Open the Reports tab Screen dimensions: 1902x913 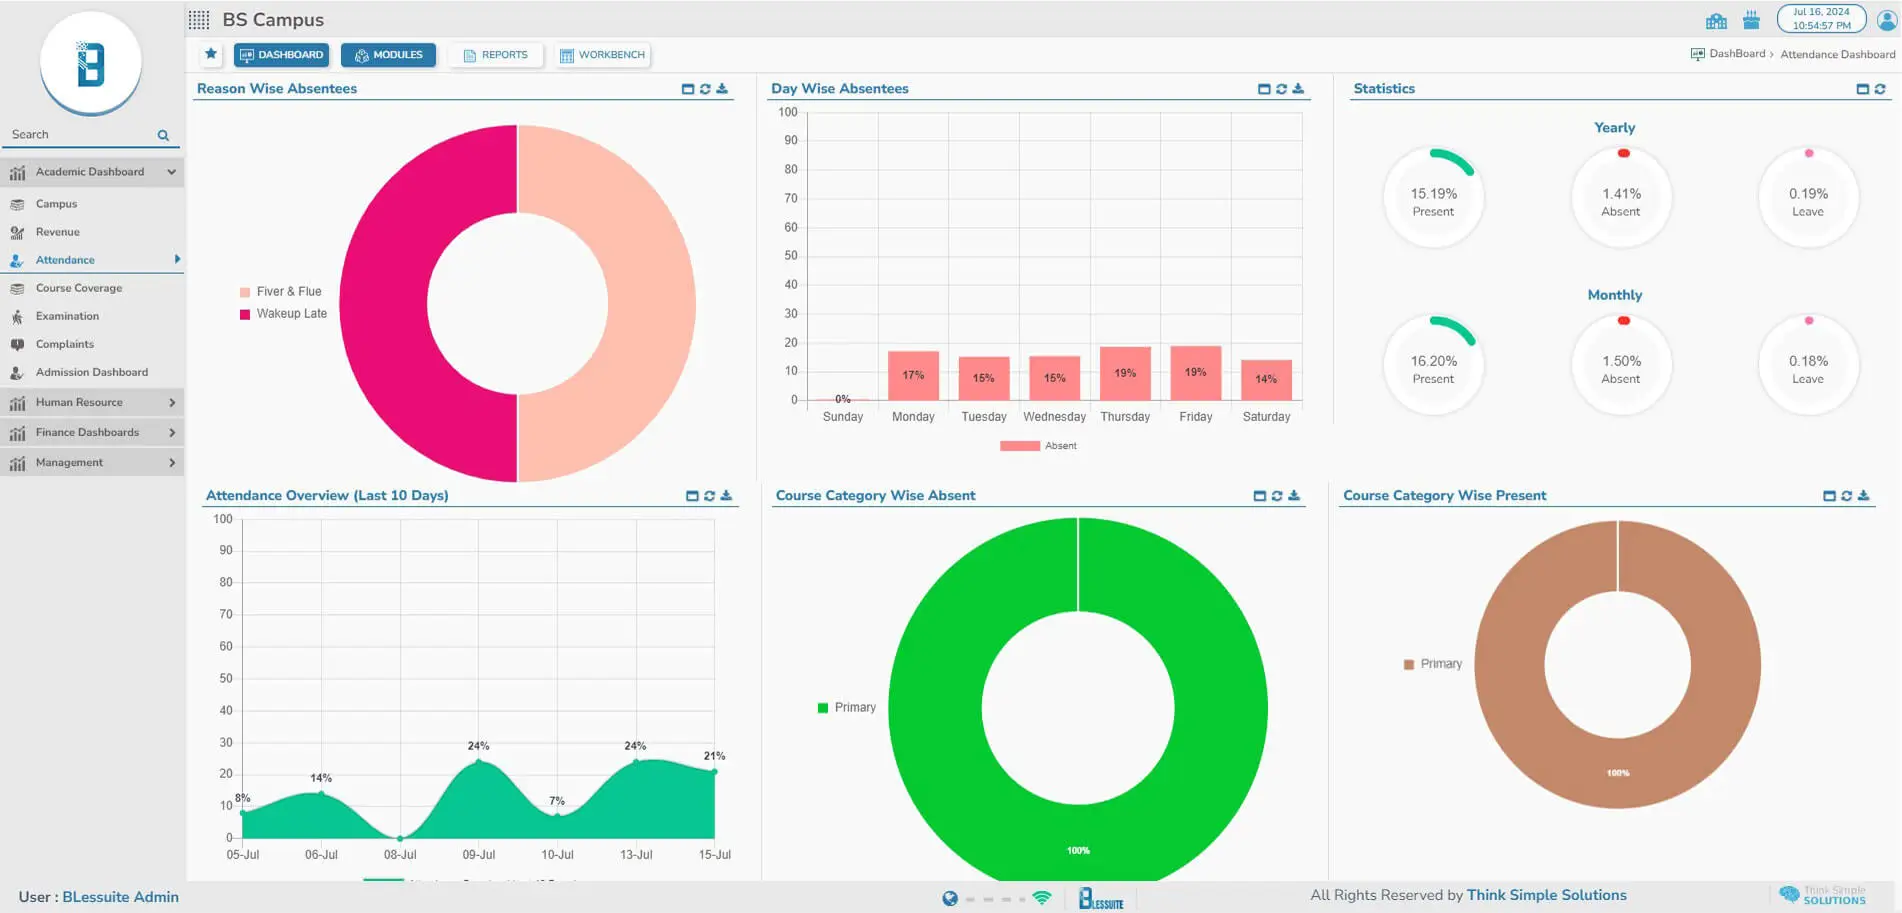click(x=495, y=55)
